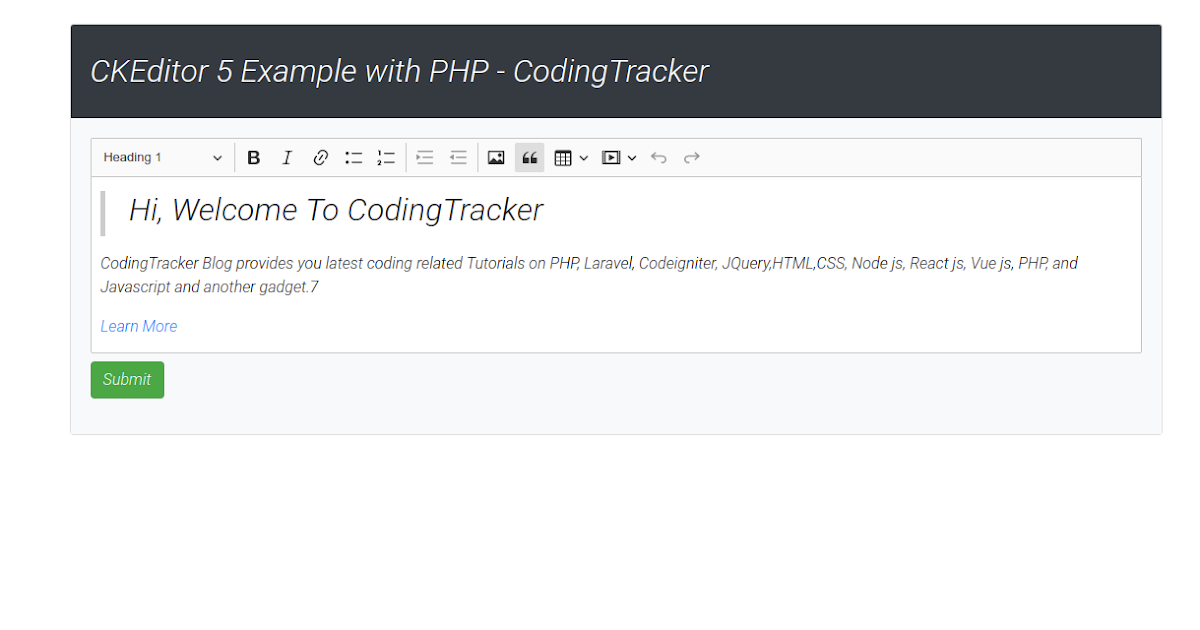Expand the media embed chevron
The width and height of the screenshot is (1200, 630).
(x=632, y=157)
